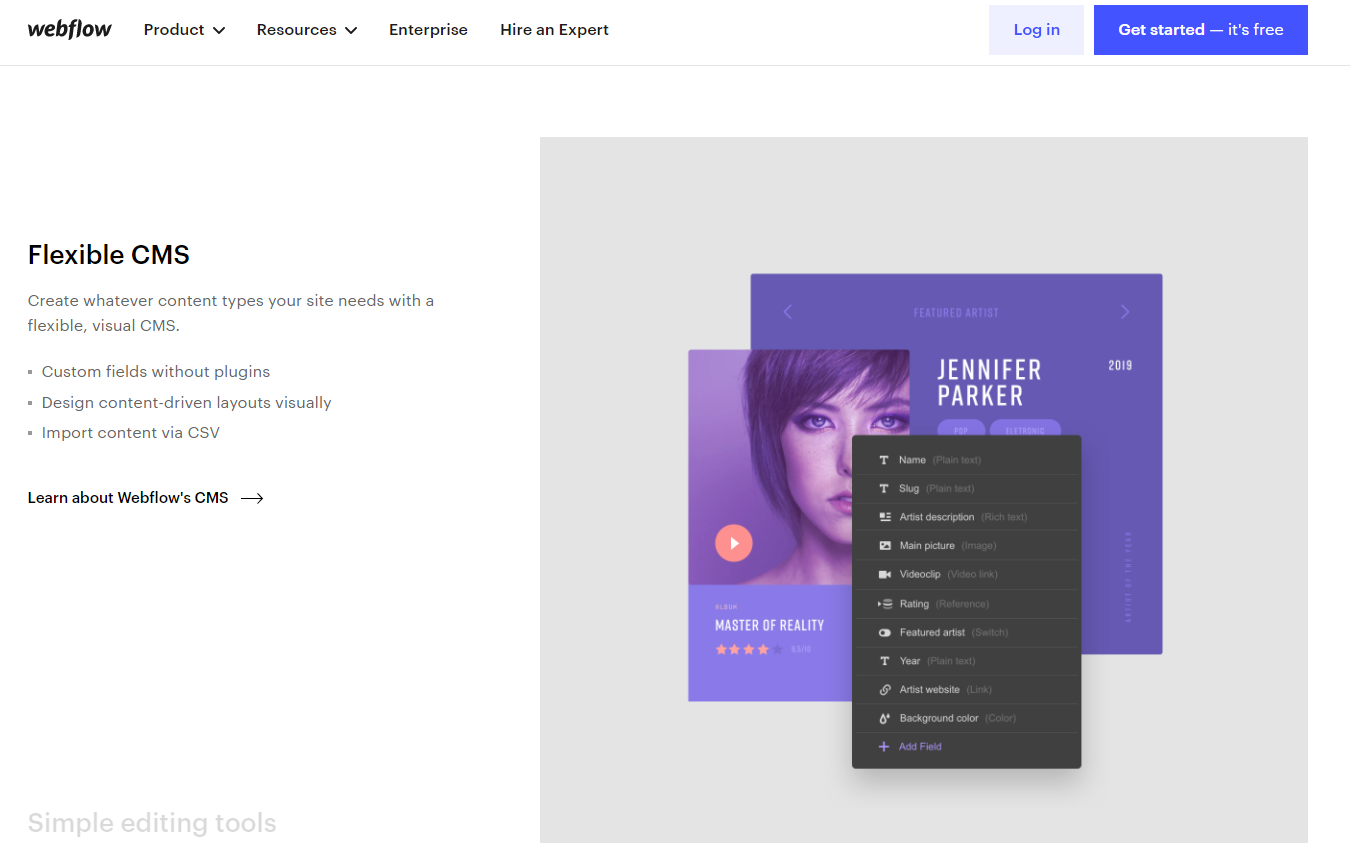Click previous arrow in Featured Artist card
1350x845 pixels.
(x=787, y=312)
